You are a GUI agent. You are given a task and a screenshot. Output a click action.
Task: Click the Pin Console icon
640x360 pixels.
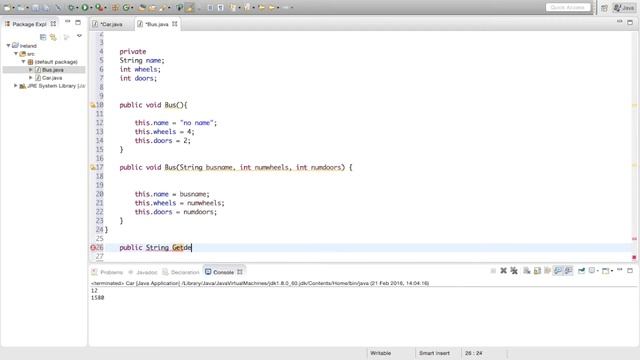pyautogui.click(x=581, y=271)
